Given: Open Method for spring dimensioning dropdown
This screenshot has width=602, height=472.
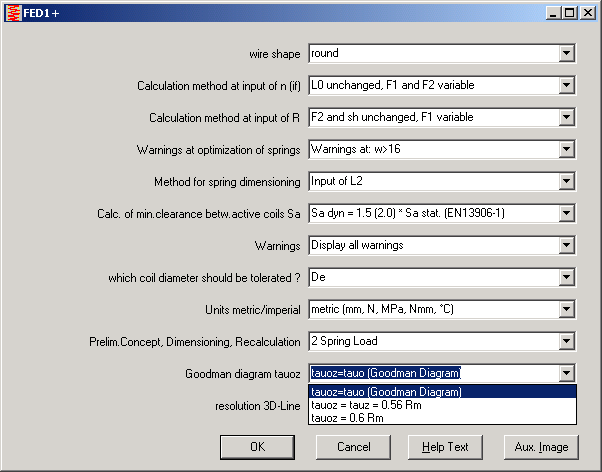Looking at the screenshot, I should click(x=565, y=182).
